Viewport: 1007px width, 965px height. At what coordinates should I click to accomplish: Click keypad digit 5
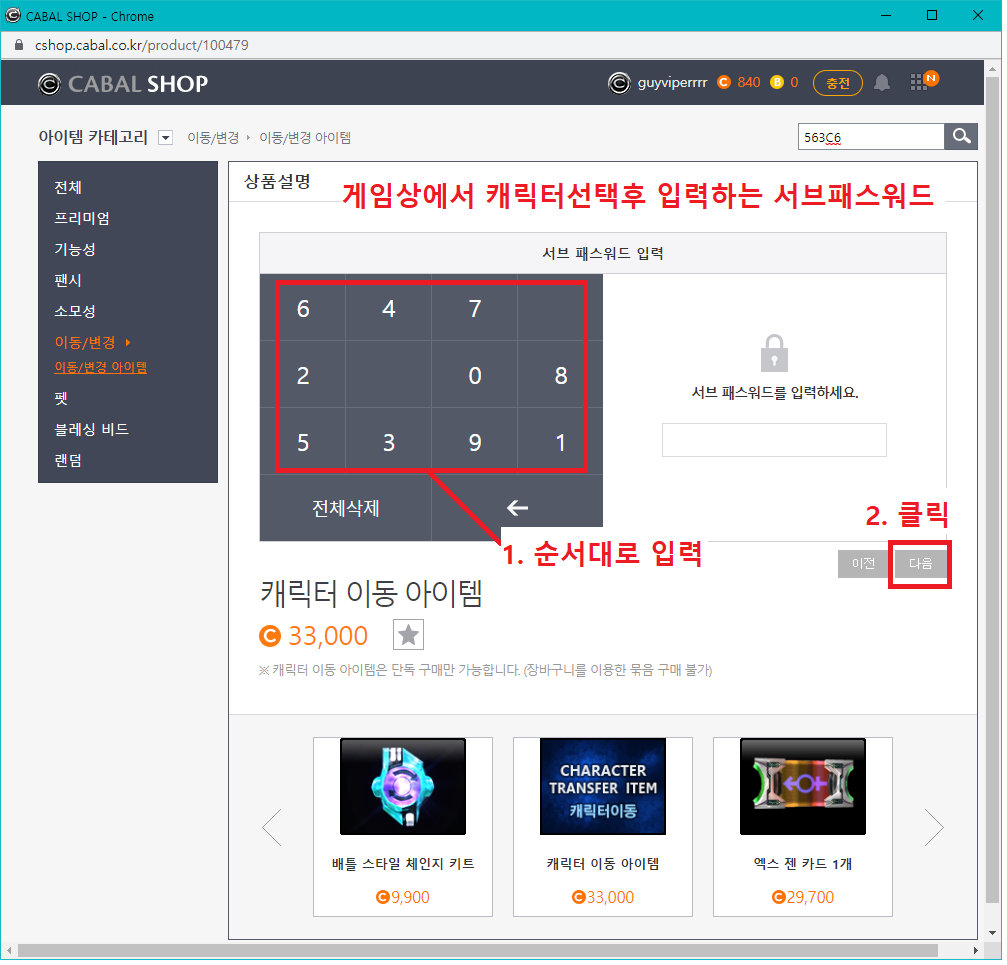[304, 444]
